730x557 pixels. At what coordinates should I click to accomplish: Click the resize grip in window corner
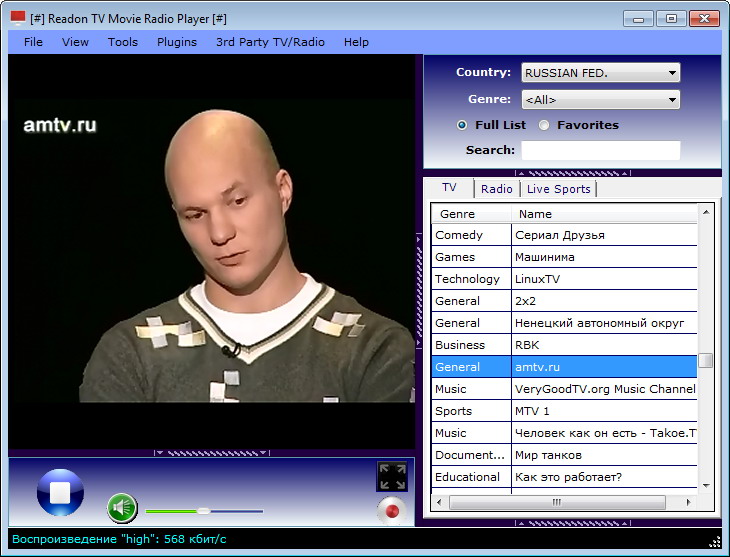pyautogui.click(x=715, y=542)
